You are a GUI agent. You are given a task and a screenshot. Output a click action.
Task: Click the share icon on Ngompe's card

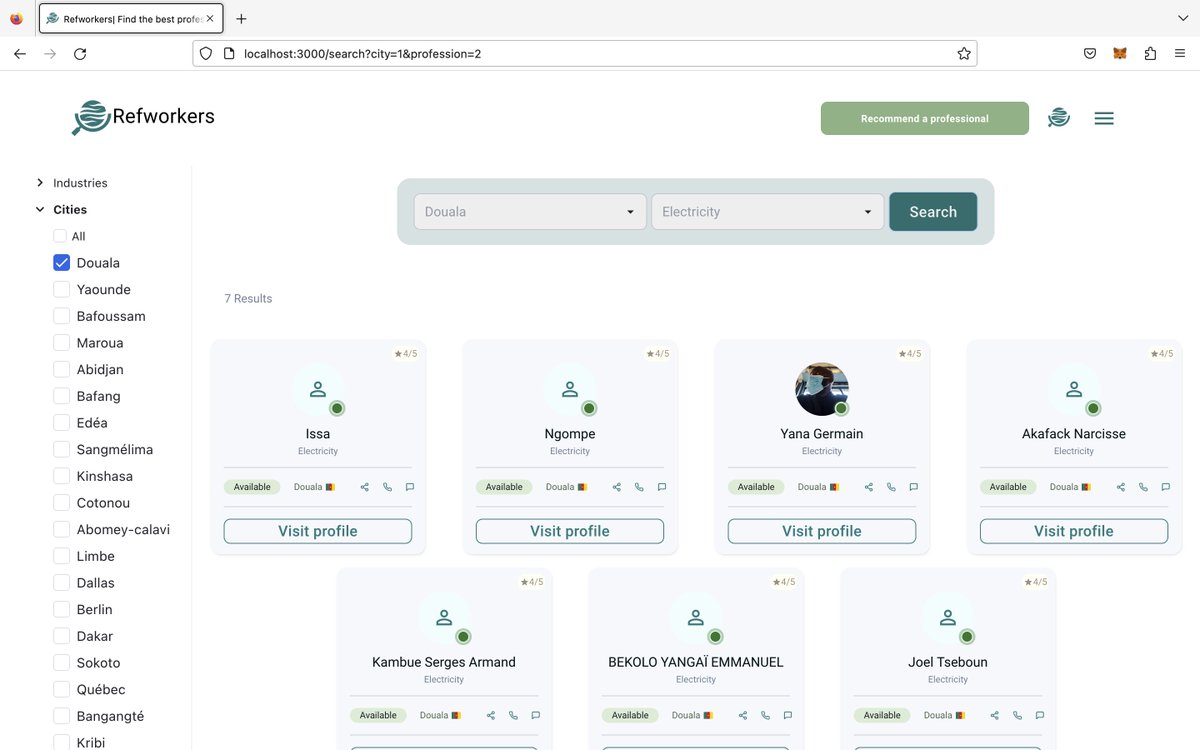point(617,487)
